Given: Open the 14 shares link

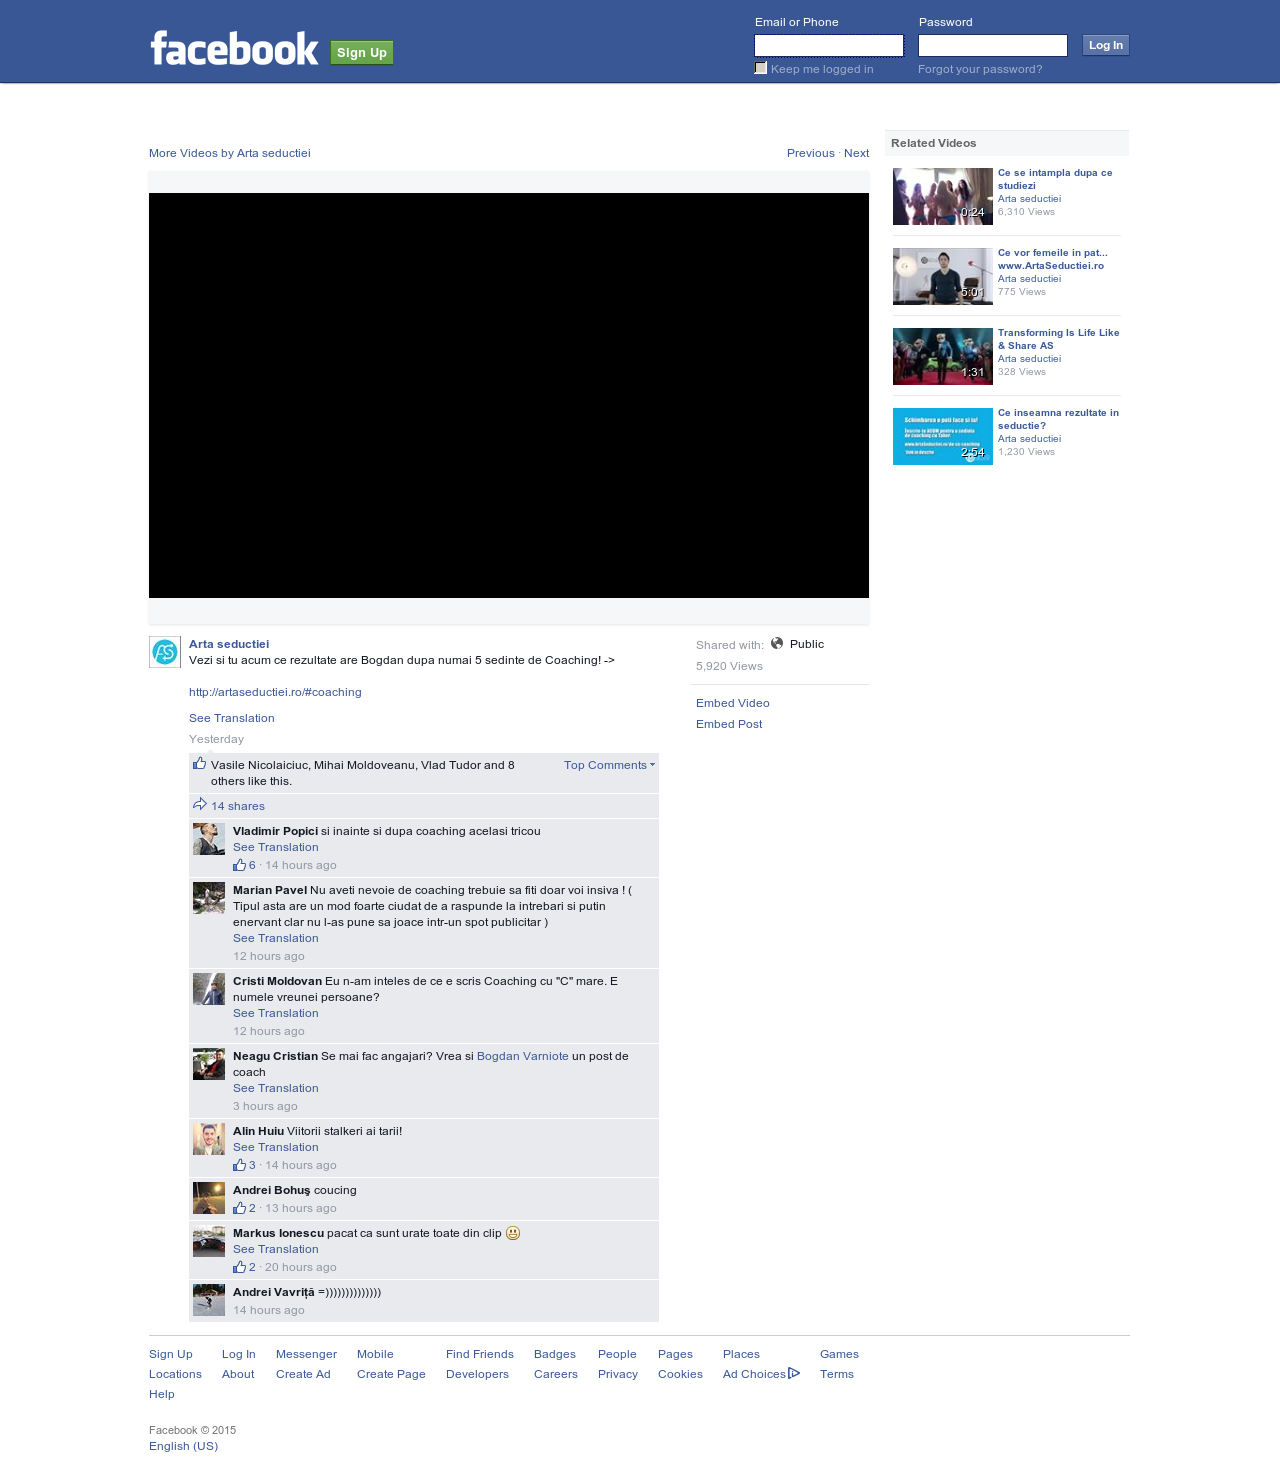Looking at the screenshot, I should 238,806.
